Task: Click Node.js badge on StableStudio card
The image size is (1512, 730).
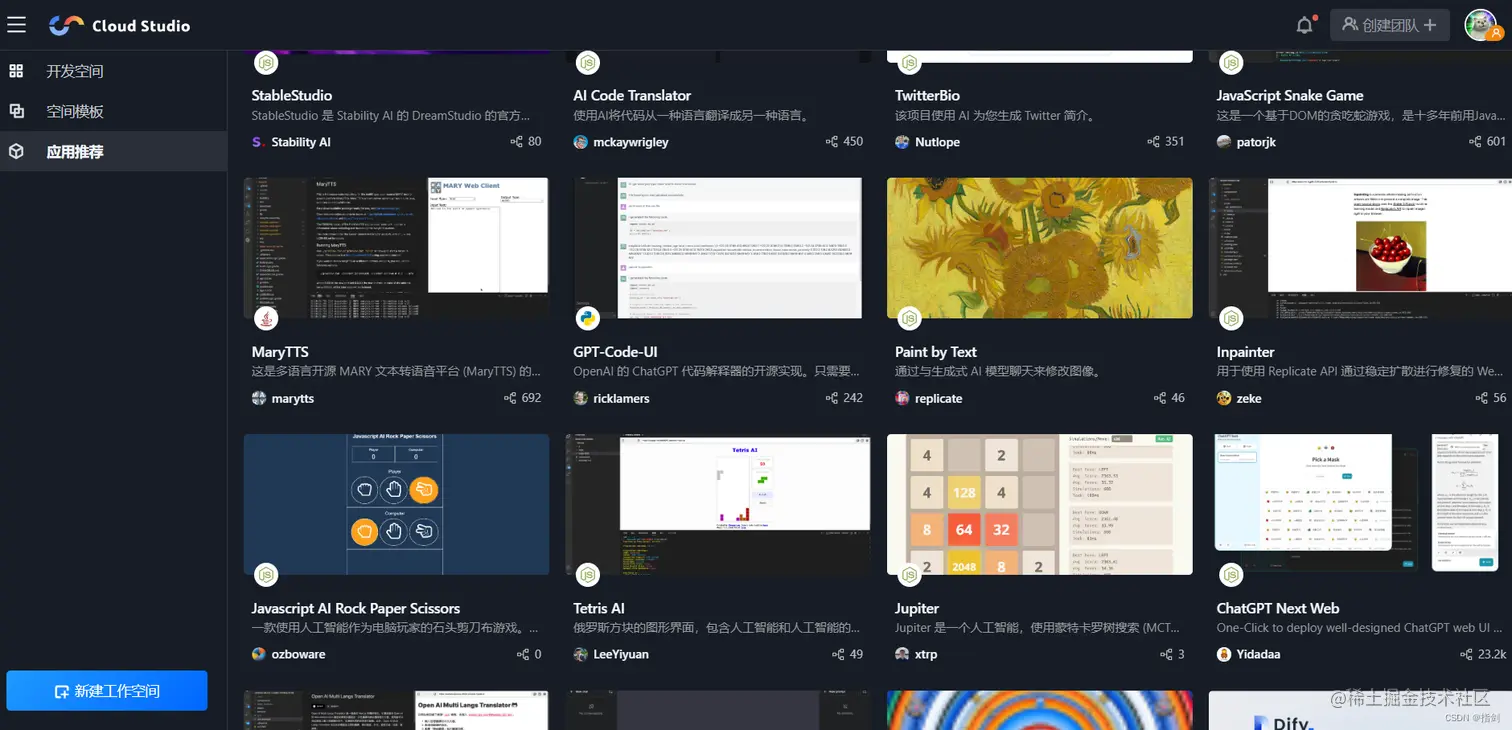Action: (266, 62)
